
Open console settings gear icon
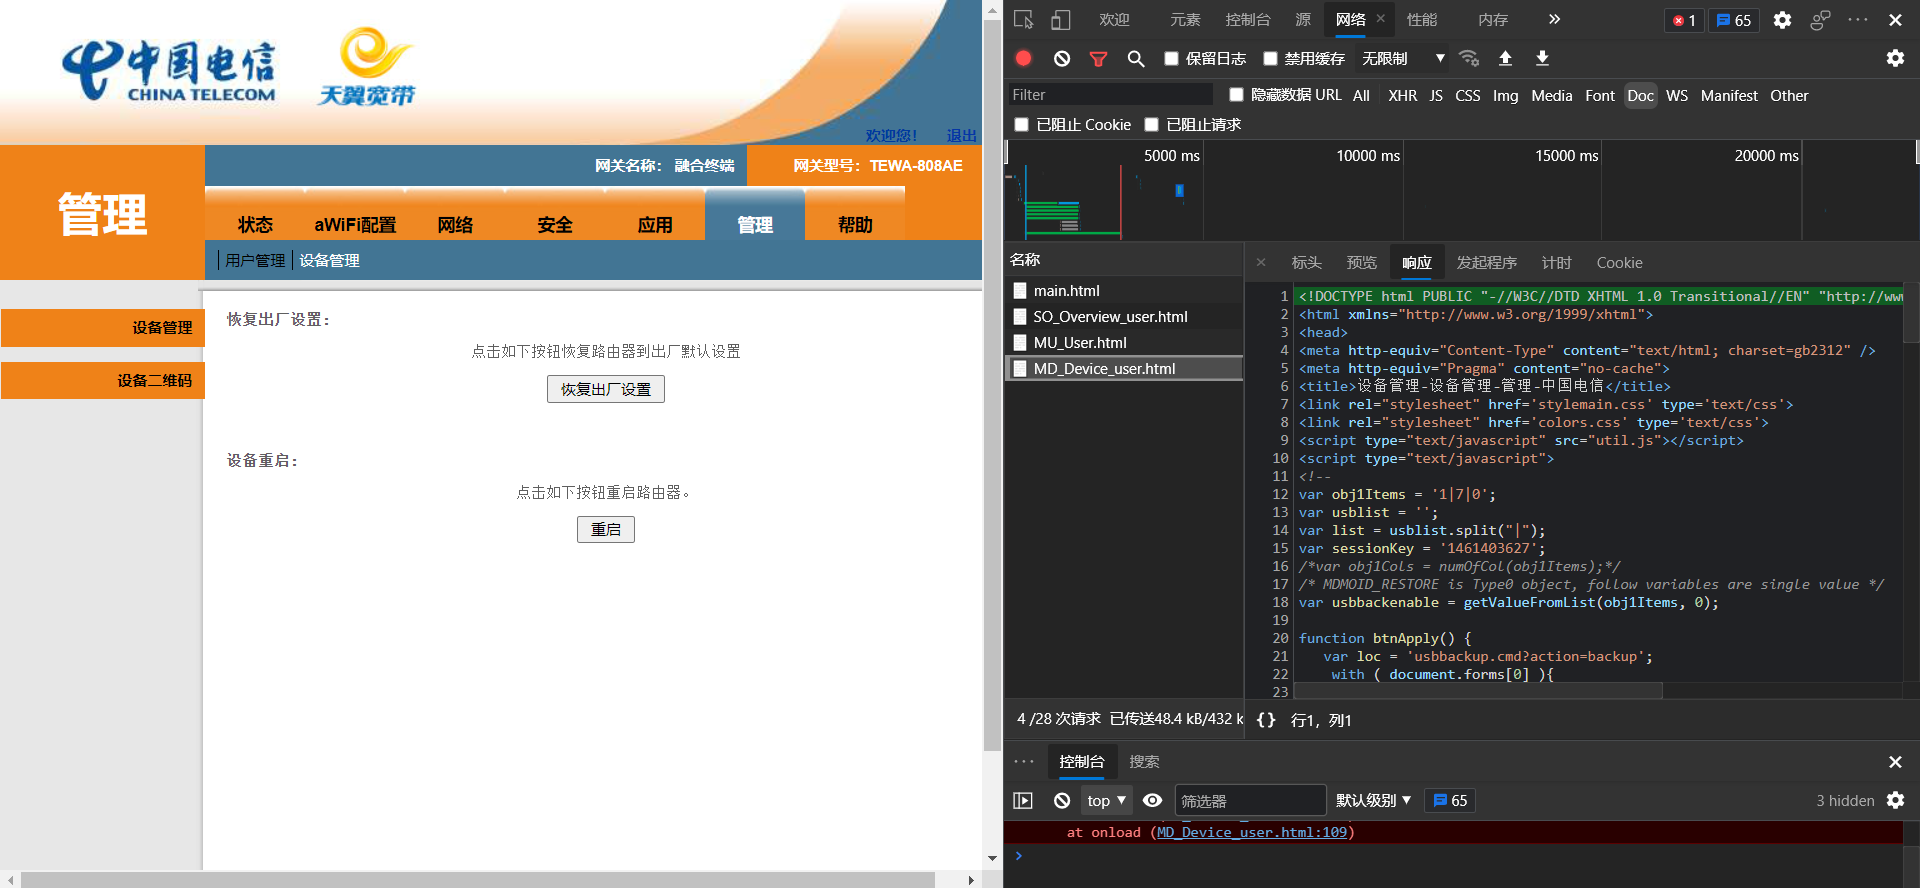point(1895,800)
